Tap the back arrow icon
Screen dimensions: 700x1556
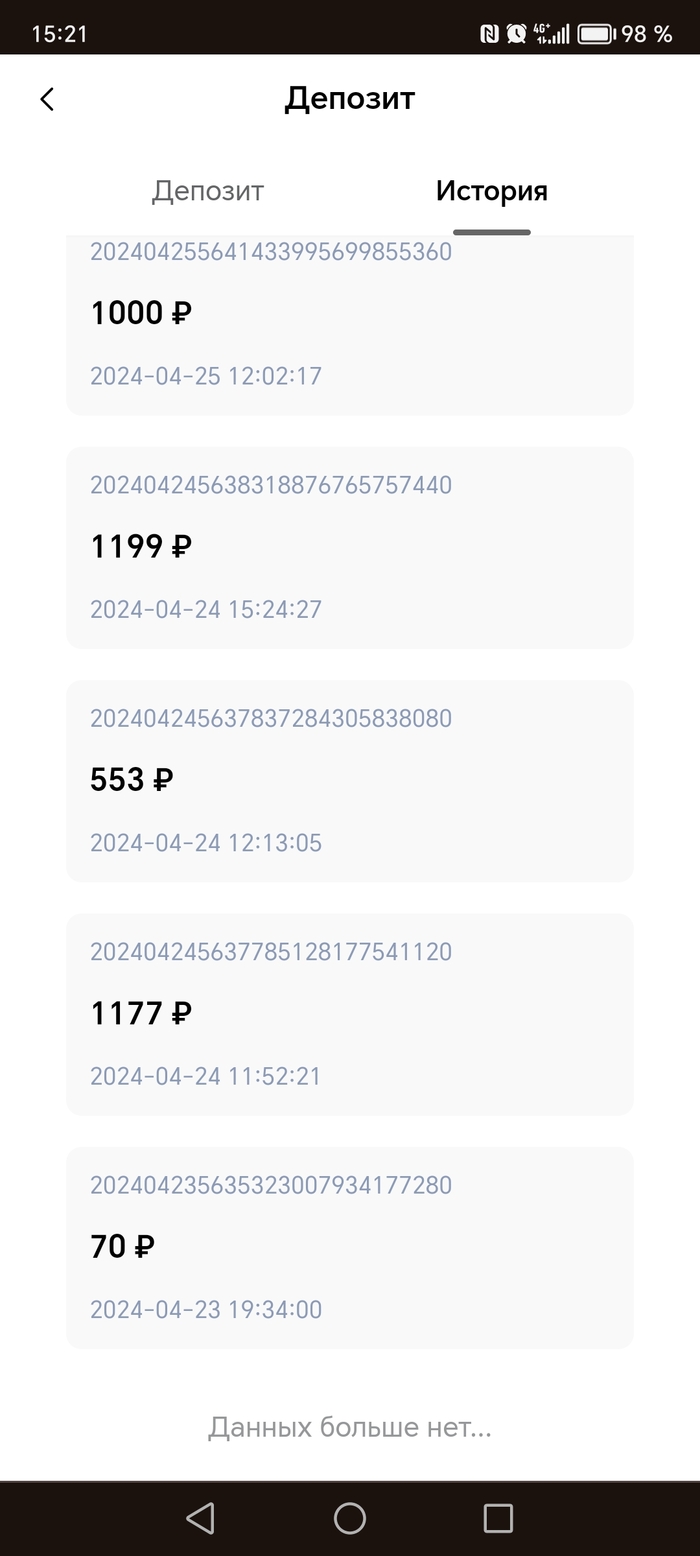[47, 99]
